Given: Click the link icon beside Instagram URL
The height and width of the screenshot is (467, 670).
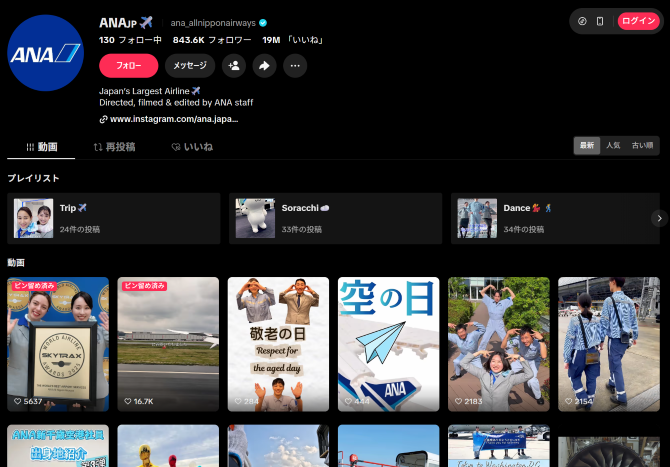Looking at the screenshot, I should pos(103,119).
